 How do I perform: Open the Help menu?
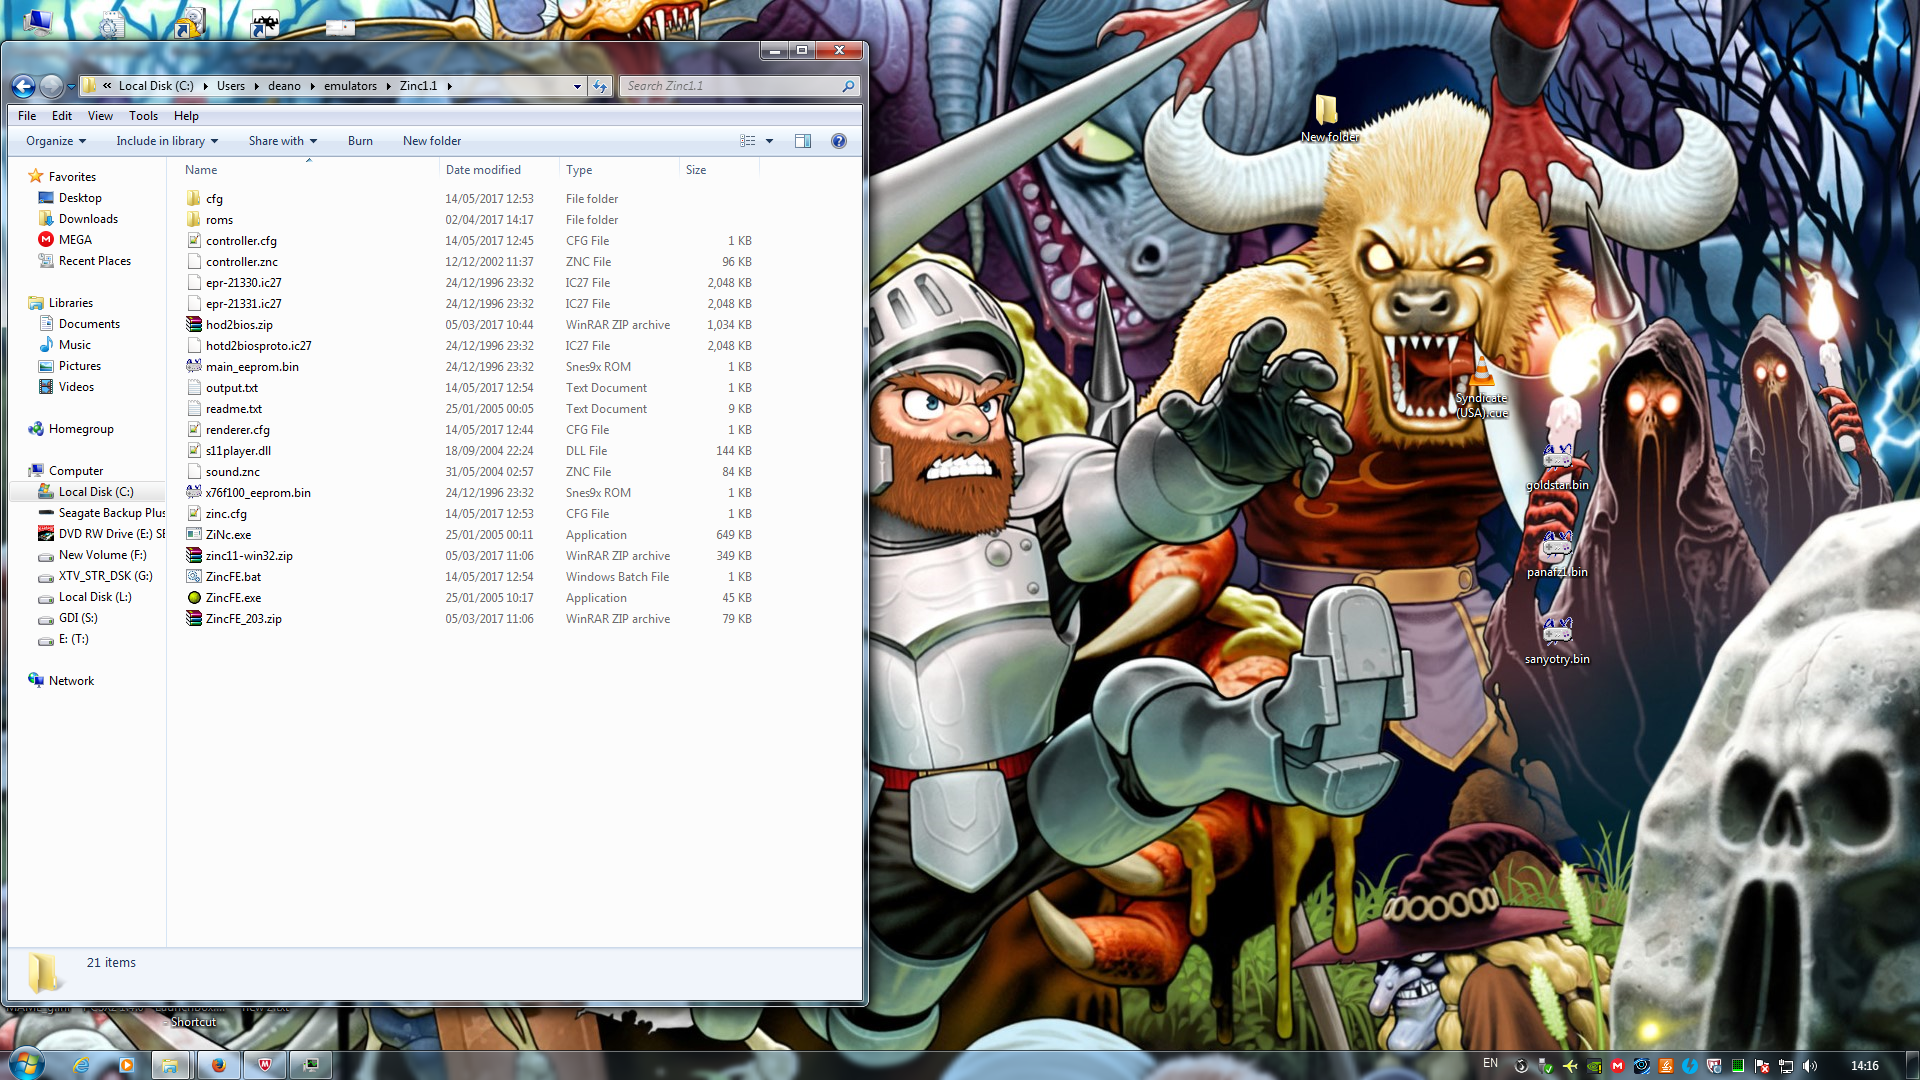pos(186,116)
